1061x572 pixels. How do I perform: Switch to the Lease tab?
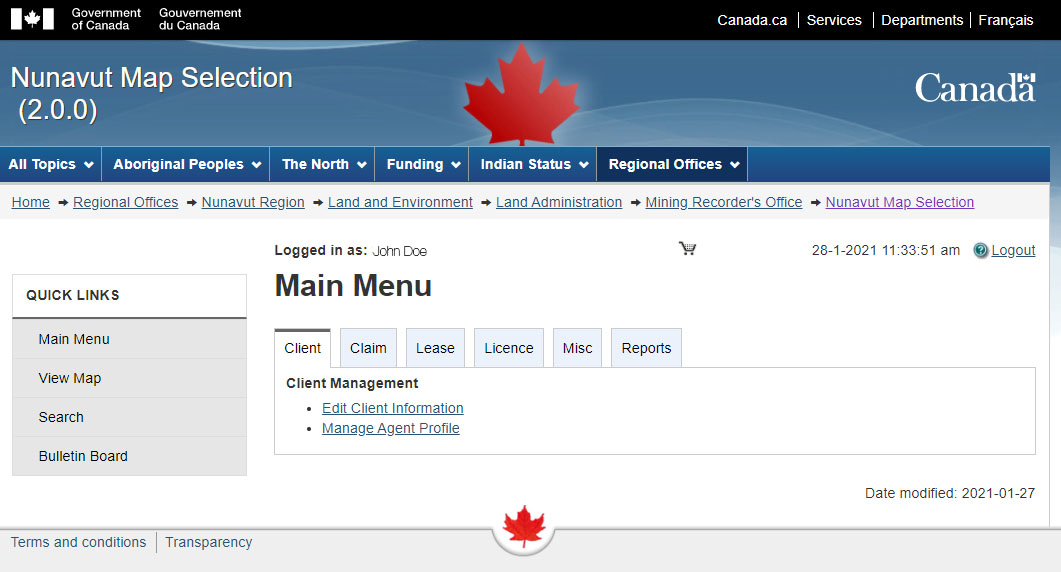click(435, 348)
